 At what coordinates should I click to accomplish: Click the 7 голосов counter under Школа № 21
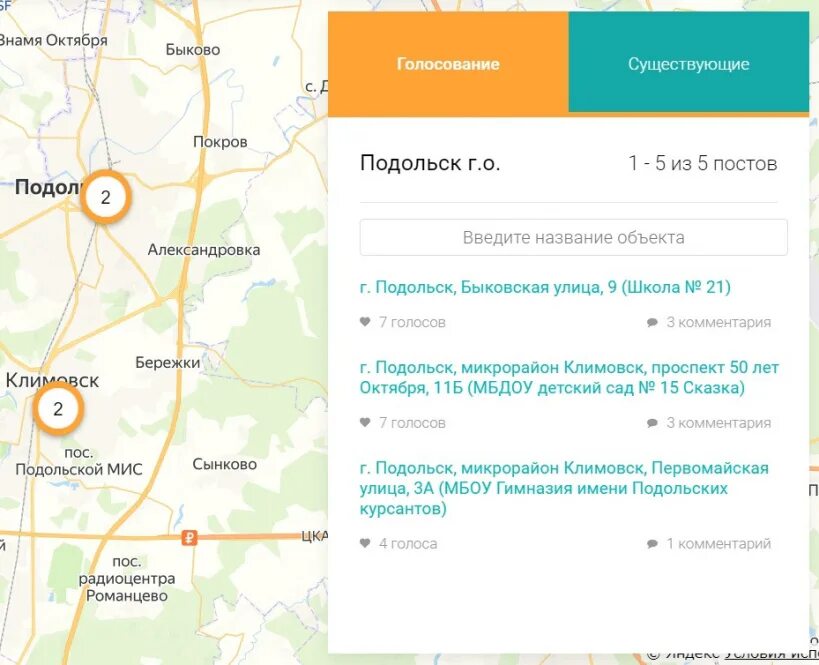coord(411,322)
